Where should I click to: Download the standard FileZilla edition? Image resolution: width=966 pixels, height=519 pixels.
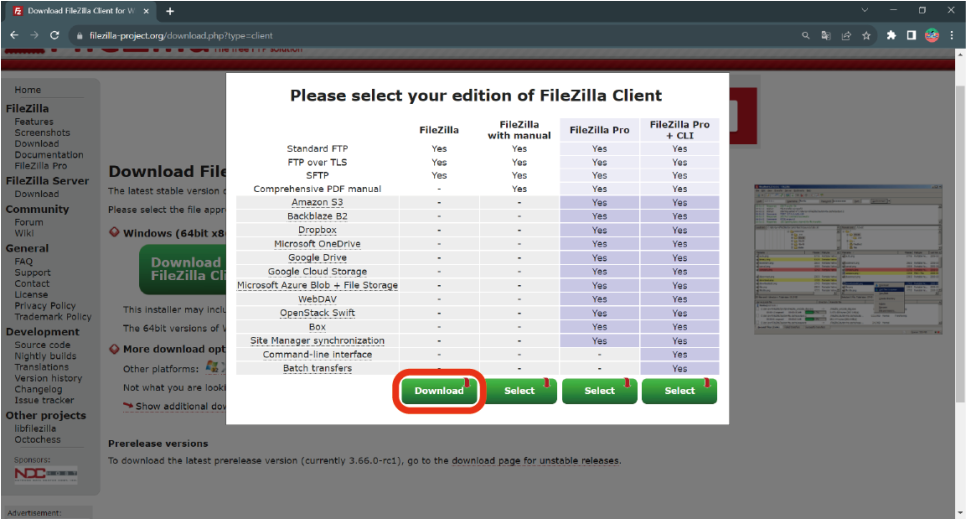click(439, 391)
